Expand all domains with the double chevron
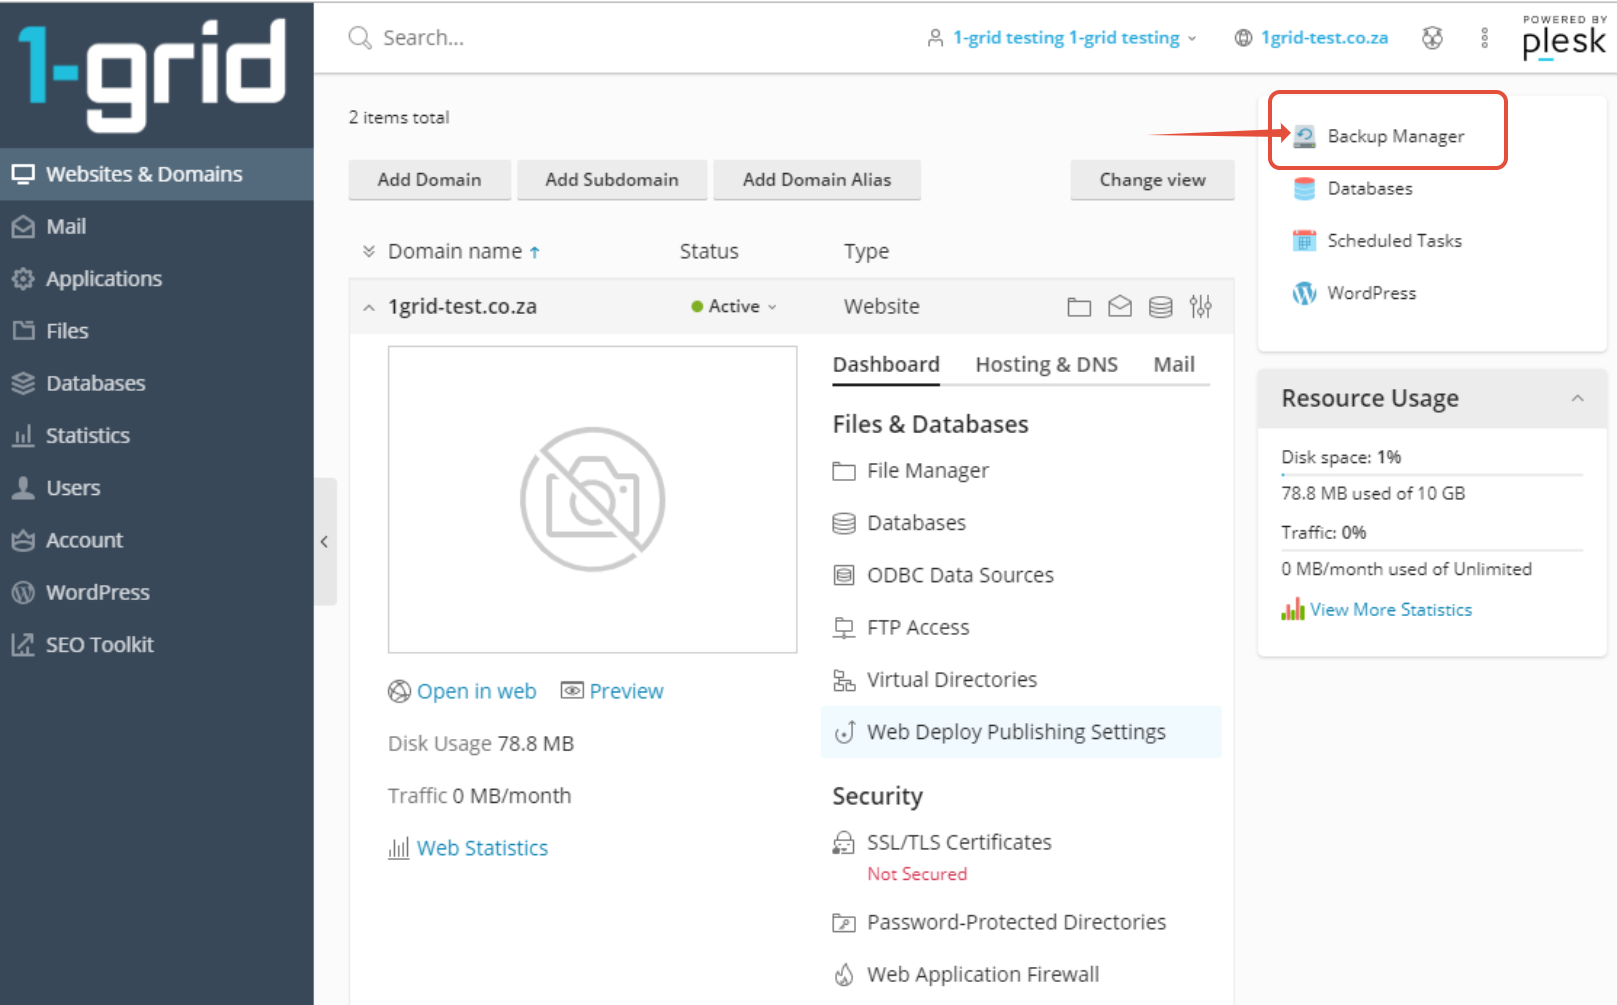This screenshot has height=1005, width=1617. tap(368, 251)
